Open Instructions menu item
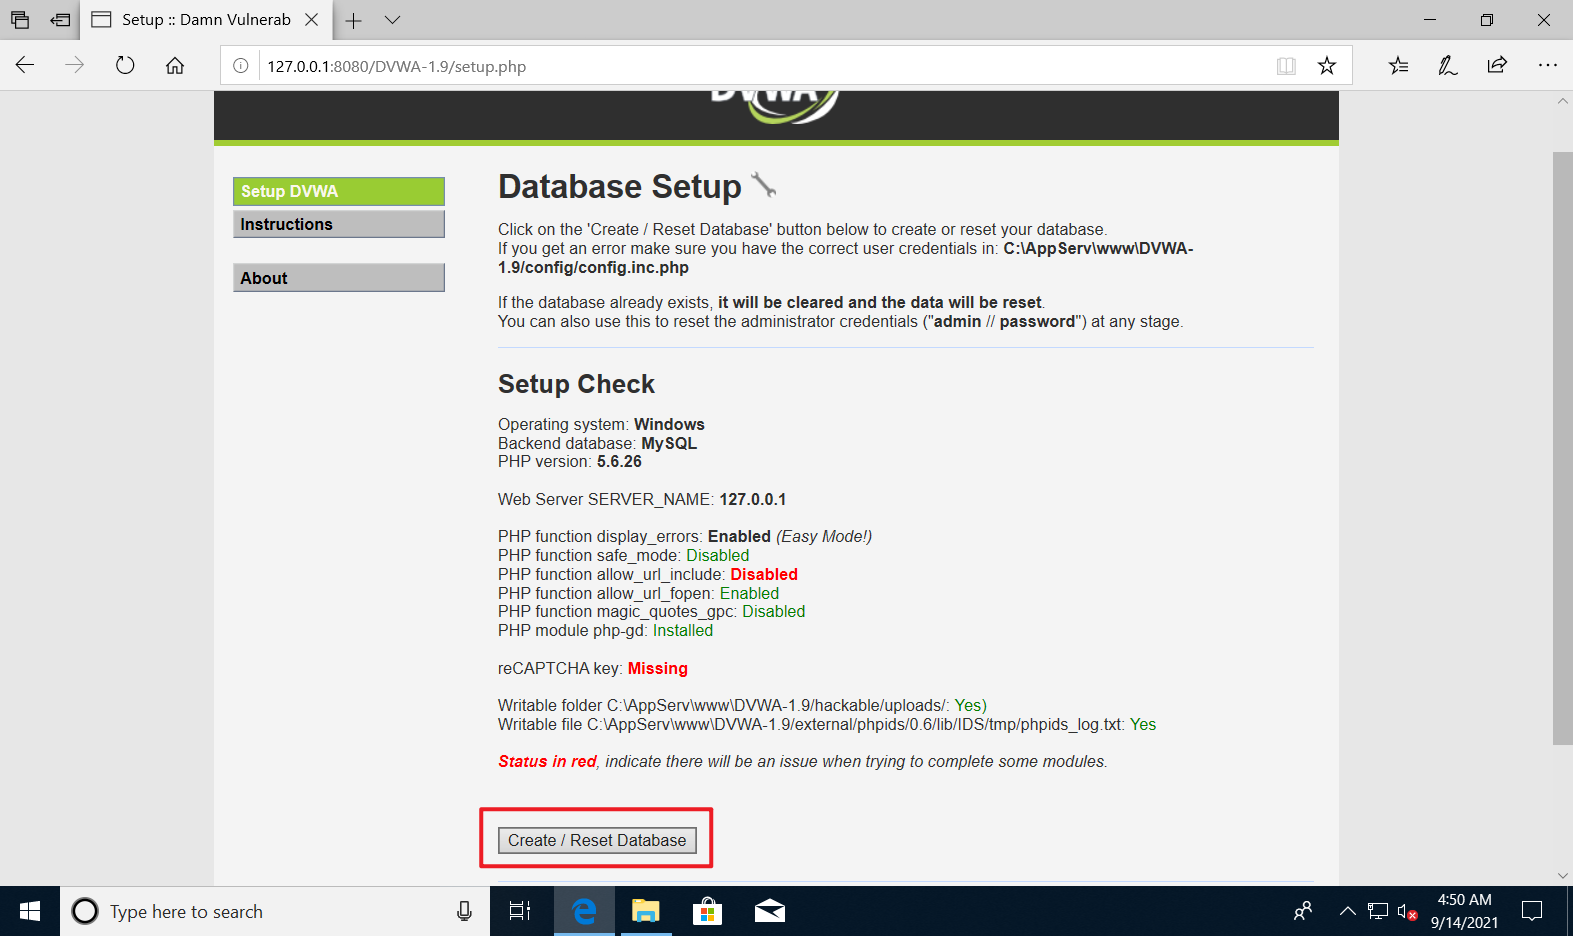Image resolution: width=1573 pixels, height=936 pixels. coord(339,224)
